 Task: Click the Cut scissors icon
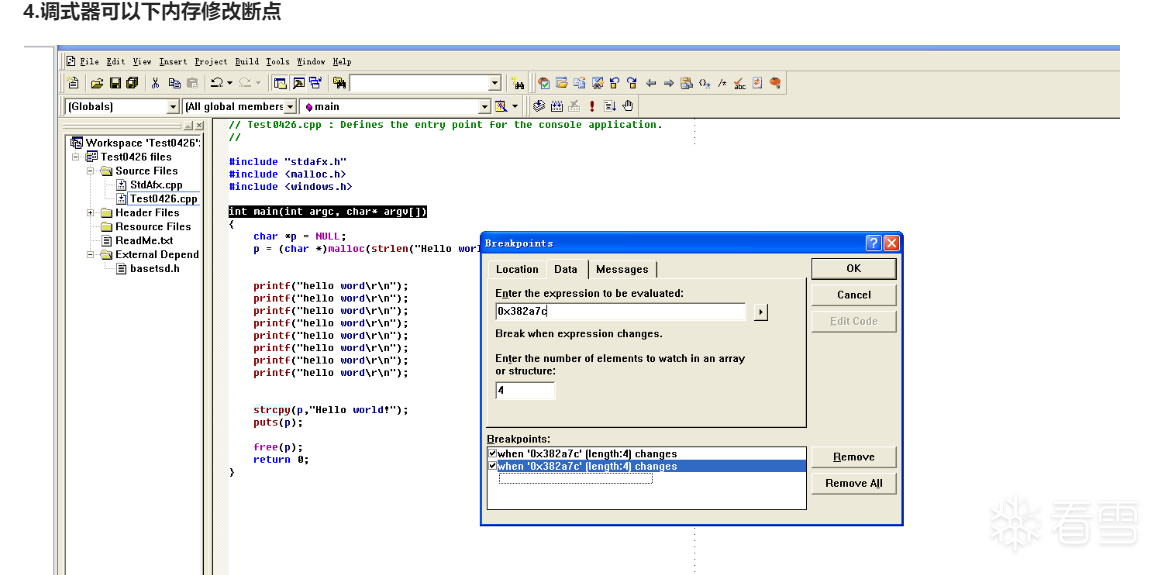(x=155, y=83)
